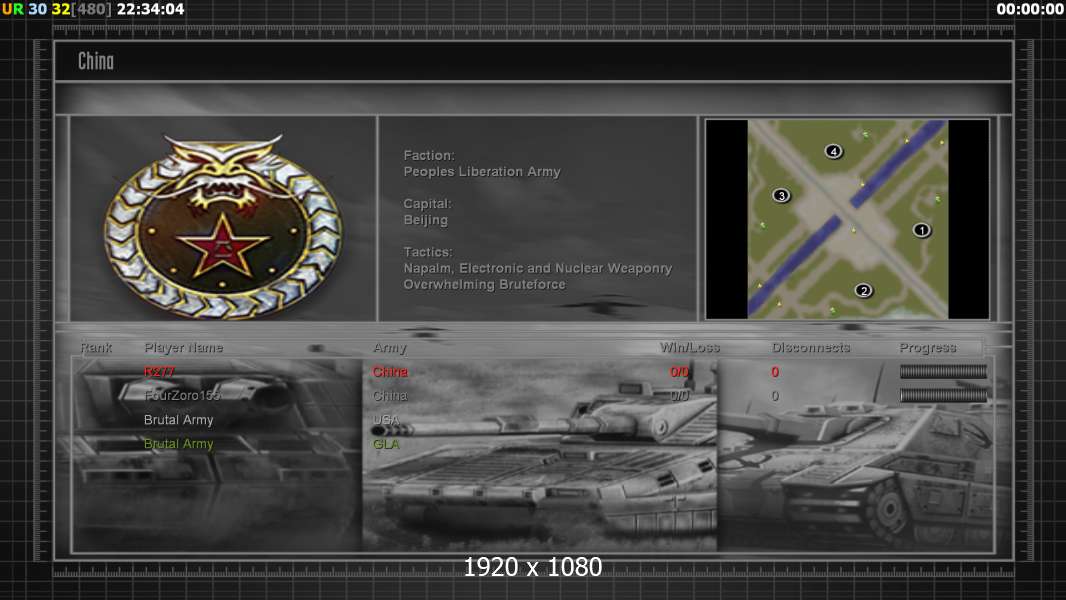Click the red China army entry
This screenshot has width=1066, height=600.
(390, 372)
